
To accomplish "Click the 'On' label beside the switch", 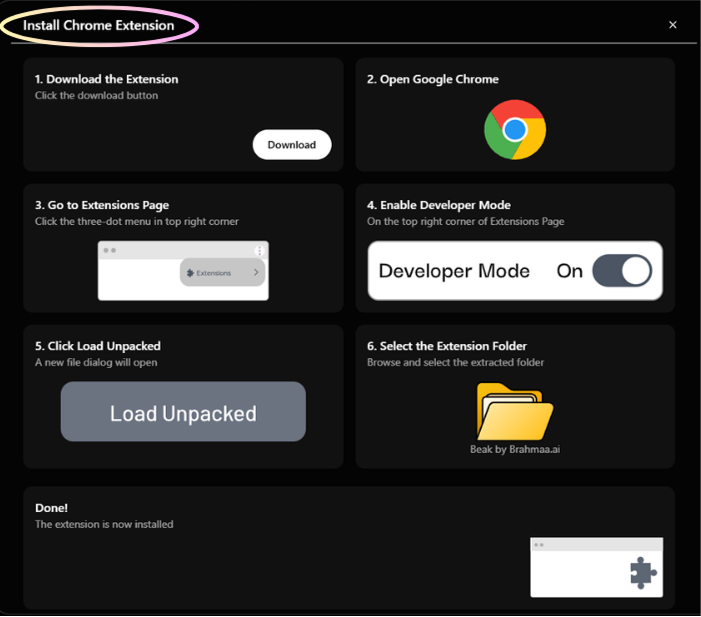I will [570, 271].
